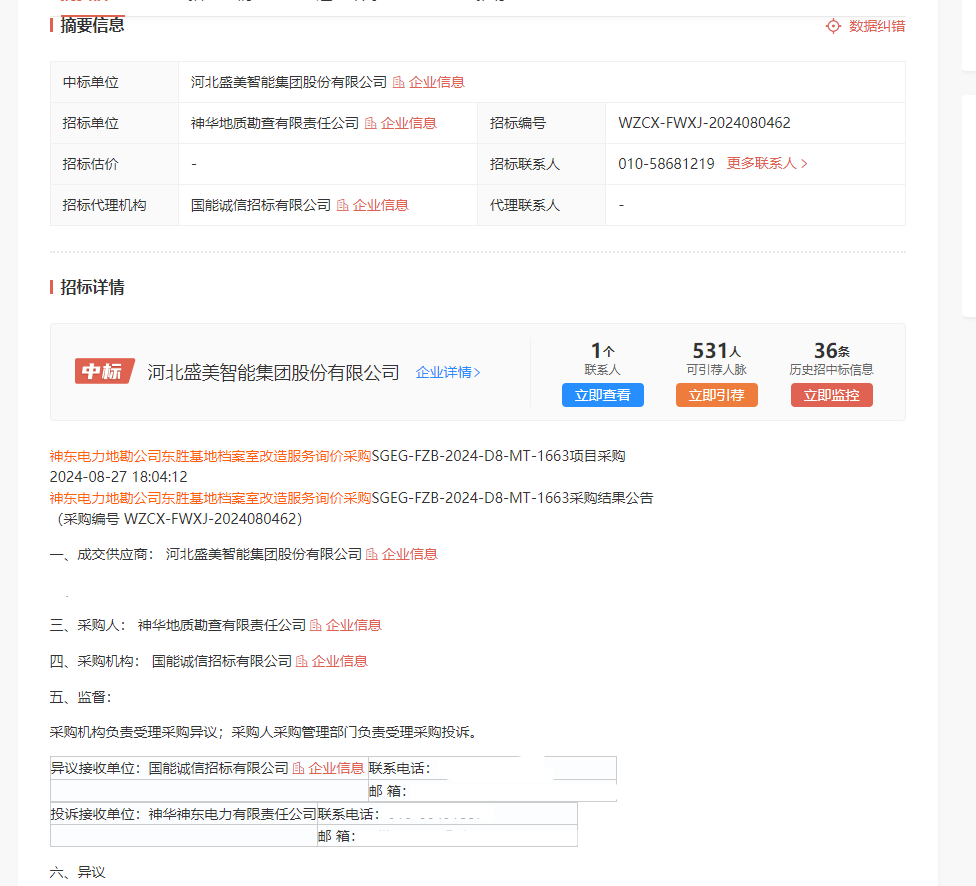The width and height of the screenshot is (976, 886).
Task: Click the 立即监控 red button
Action: click(832, 395)
